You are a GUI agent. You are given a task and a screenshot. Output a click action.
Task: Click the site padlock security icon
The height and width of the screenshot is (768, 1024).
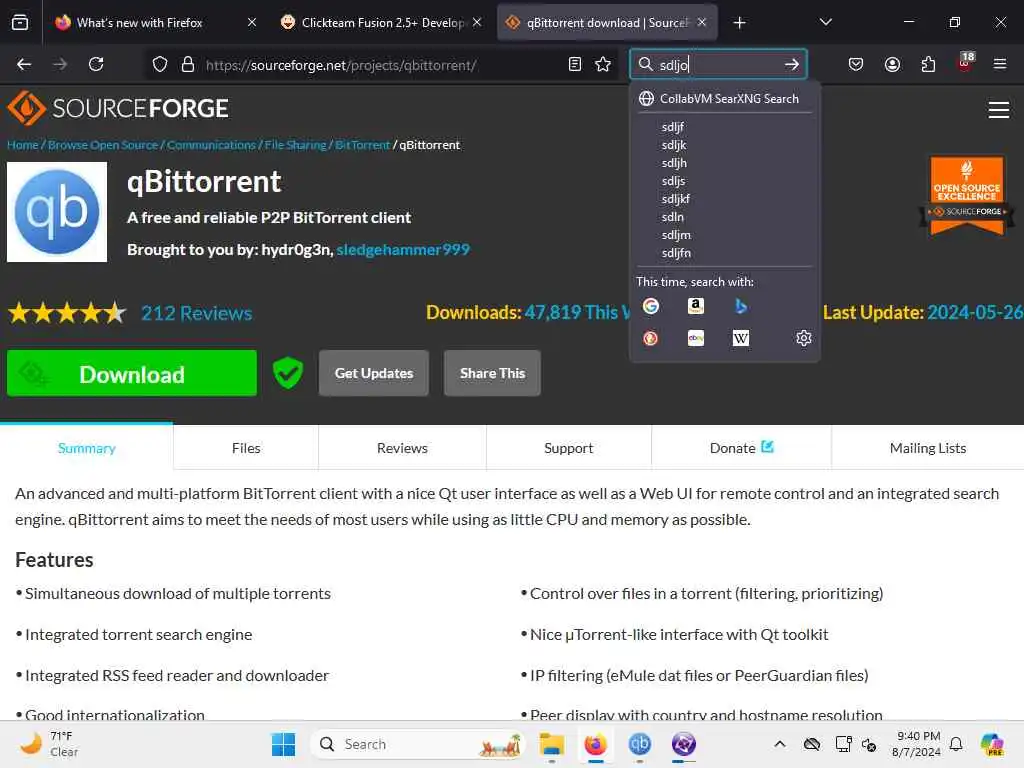click(188, 64)
